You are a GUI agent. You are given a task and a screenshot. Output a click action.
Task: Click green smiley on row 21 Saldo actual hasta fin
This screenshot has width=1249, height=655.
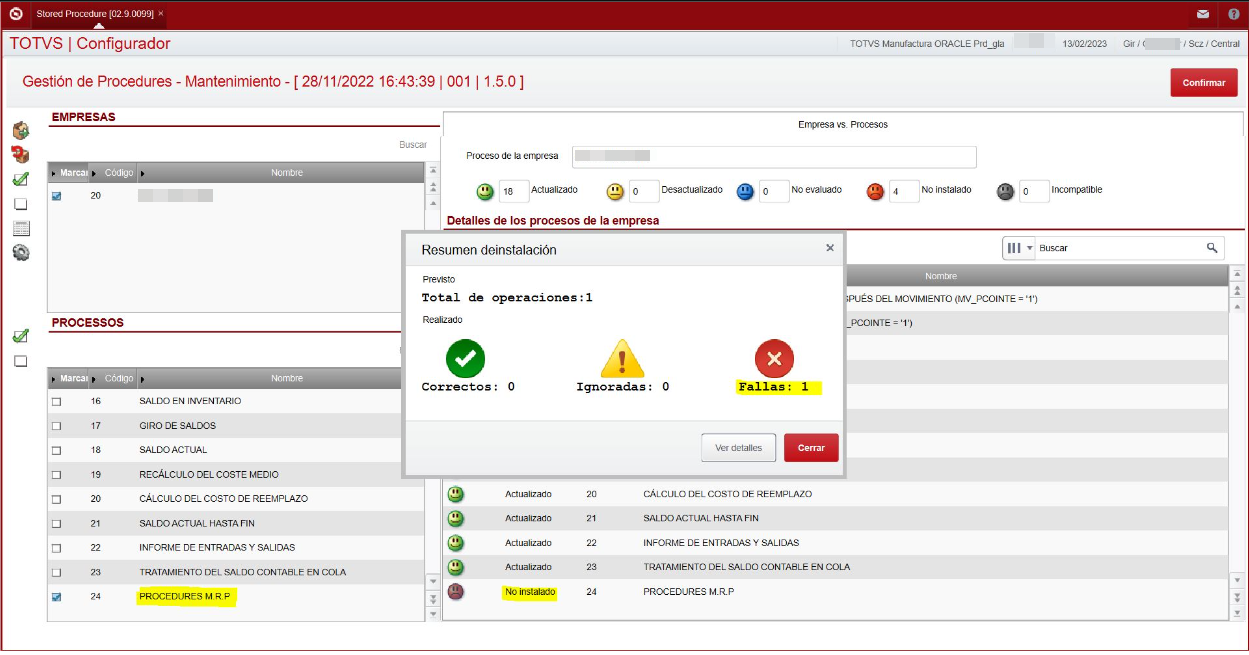tap(456, 518)
